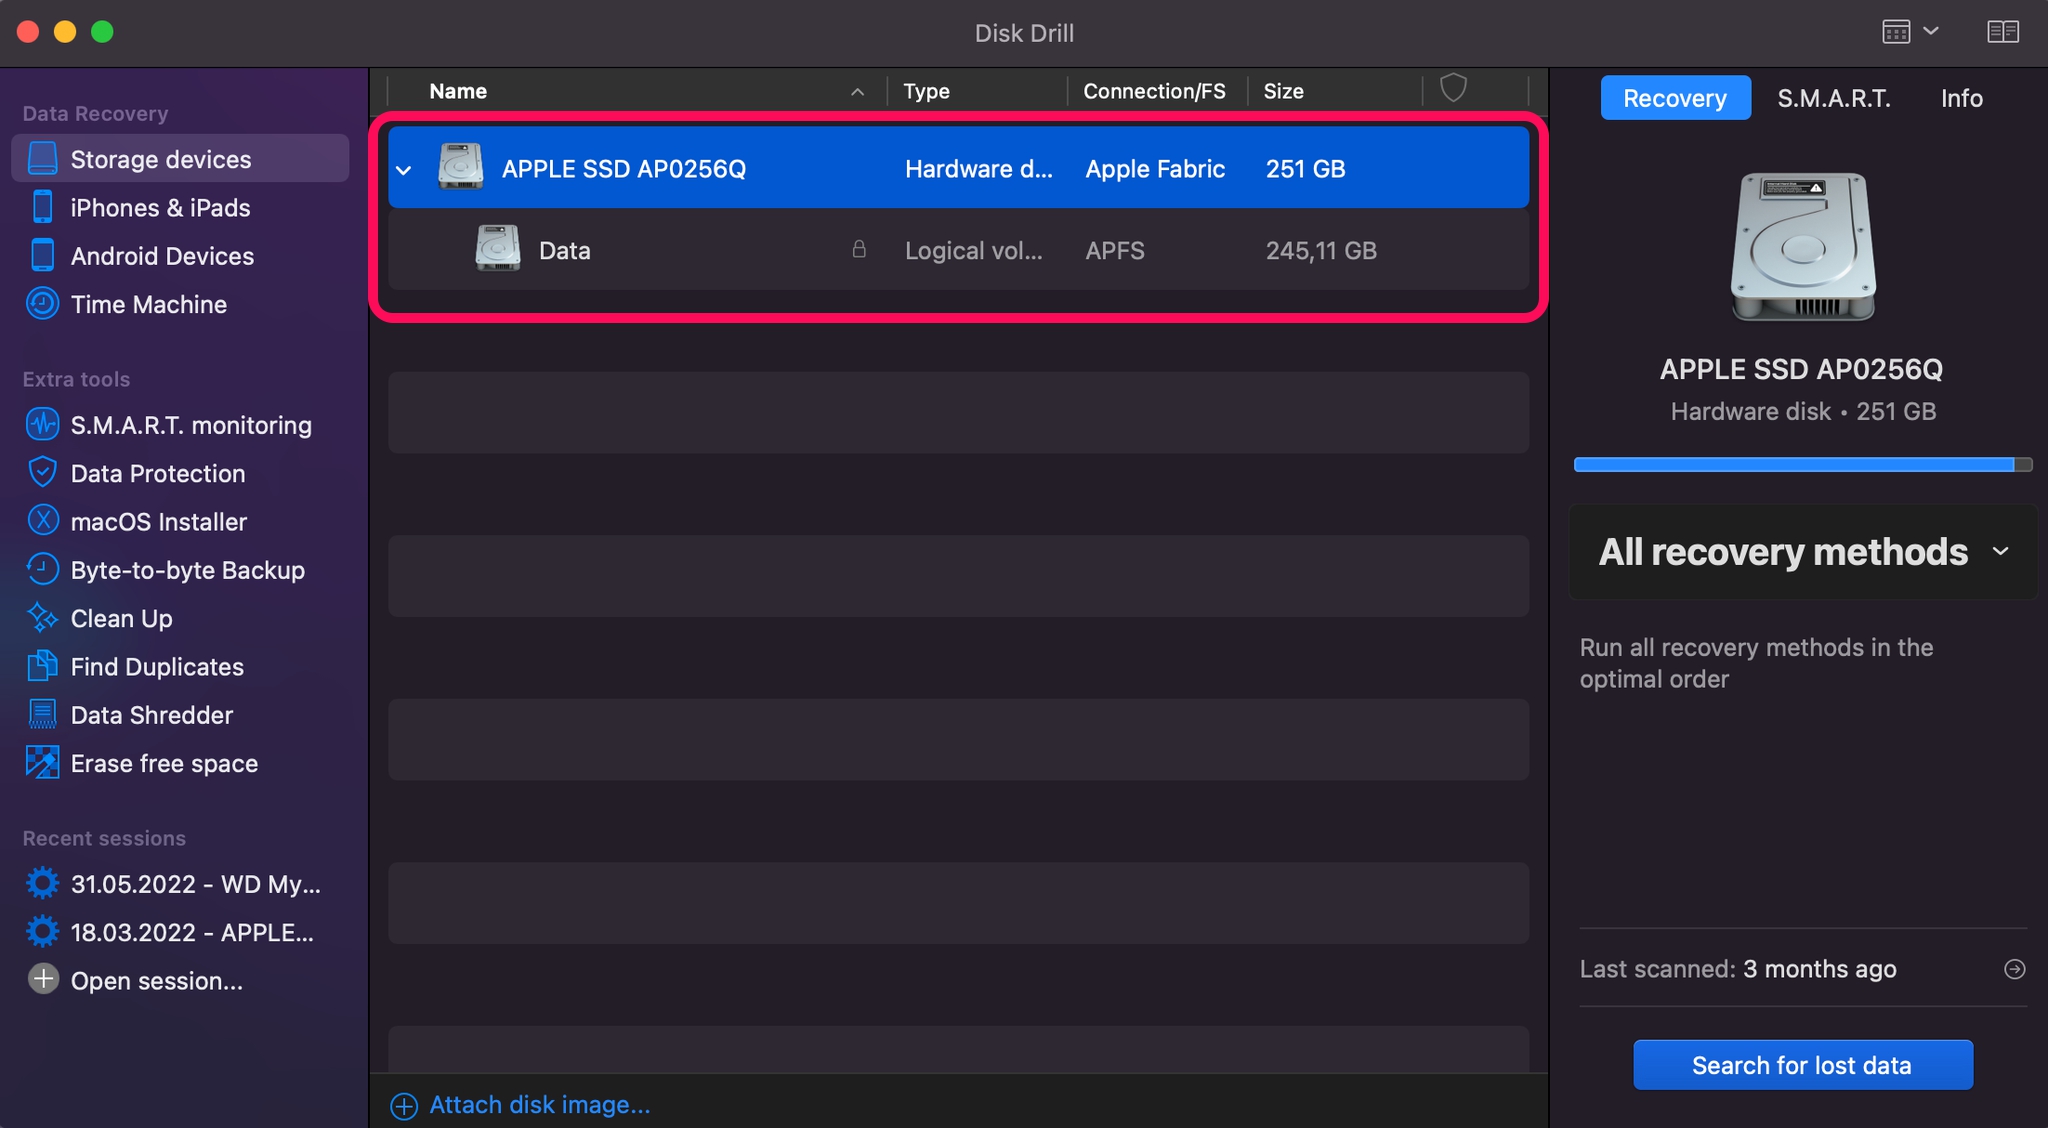Viewport: 2048px width, 1128px height.
Task: Click gear icon for 31.05.2022 session
Action: 42,883
